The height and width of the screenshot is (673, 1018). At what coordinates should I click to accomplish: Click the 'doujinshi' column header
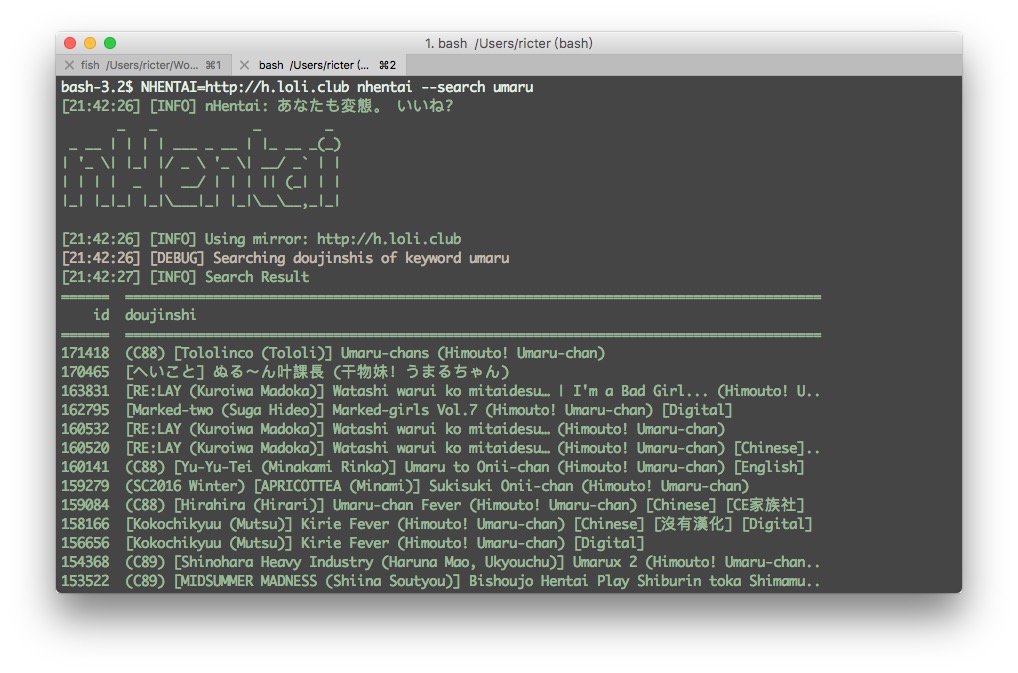pos(160,315)
